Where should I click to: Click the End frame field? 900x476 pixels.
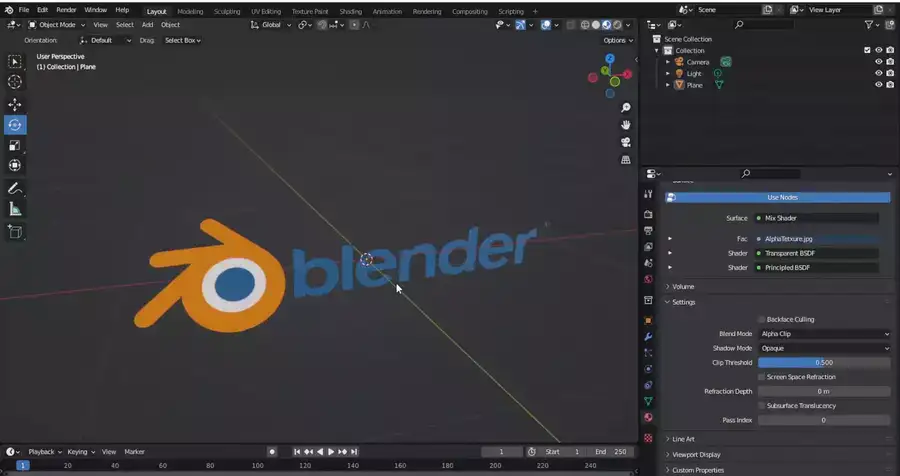click(x=611, y=452)
